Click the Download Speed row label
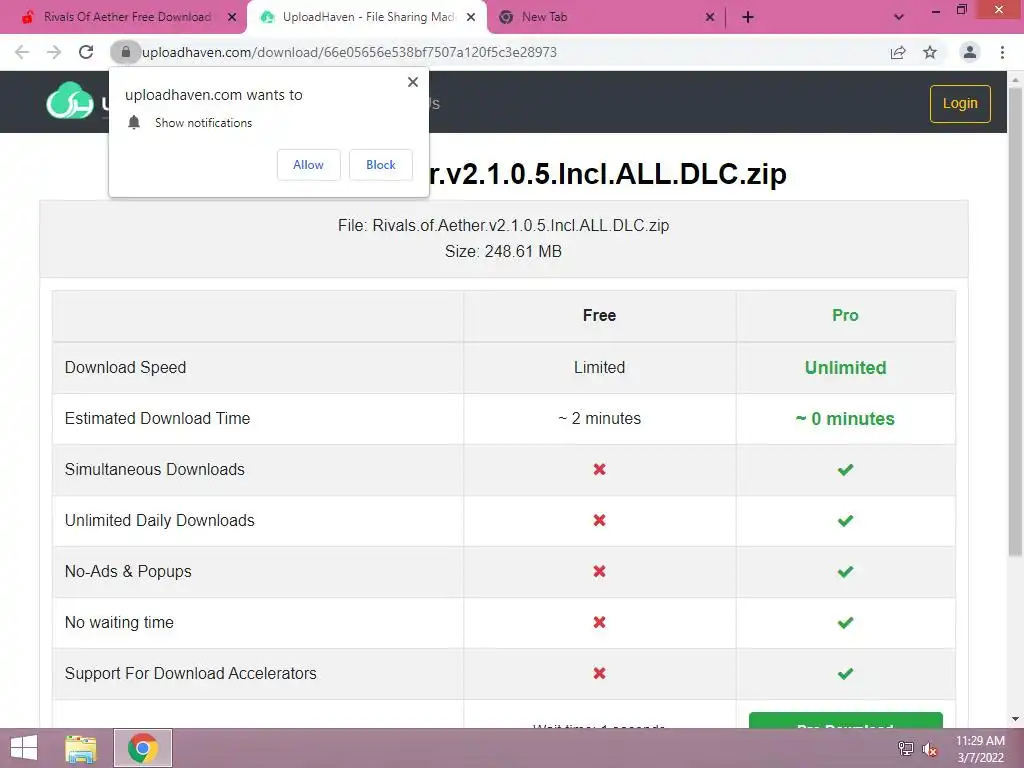 (125, 368)
